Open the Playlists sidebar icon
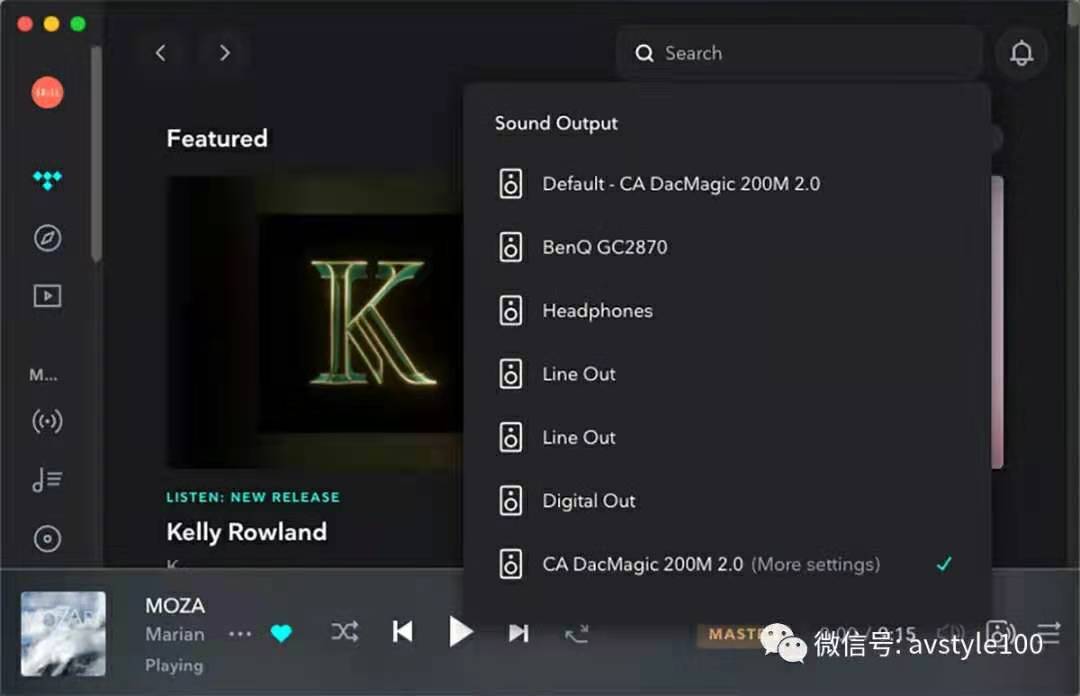 [x=48, y=480]
